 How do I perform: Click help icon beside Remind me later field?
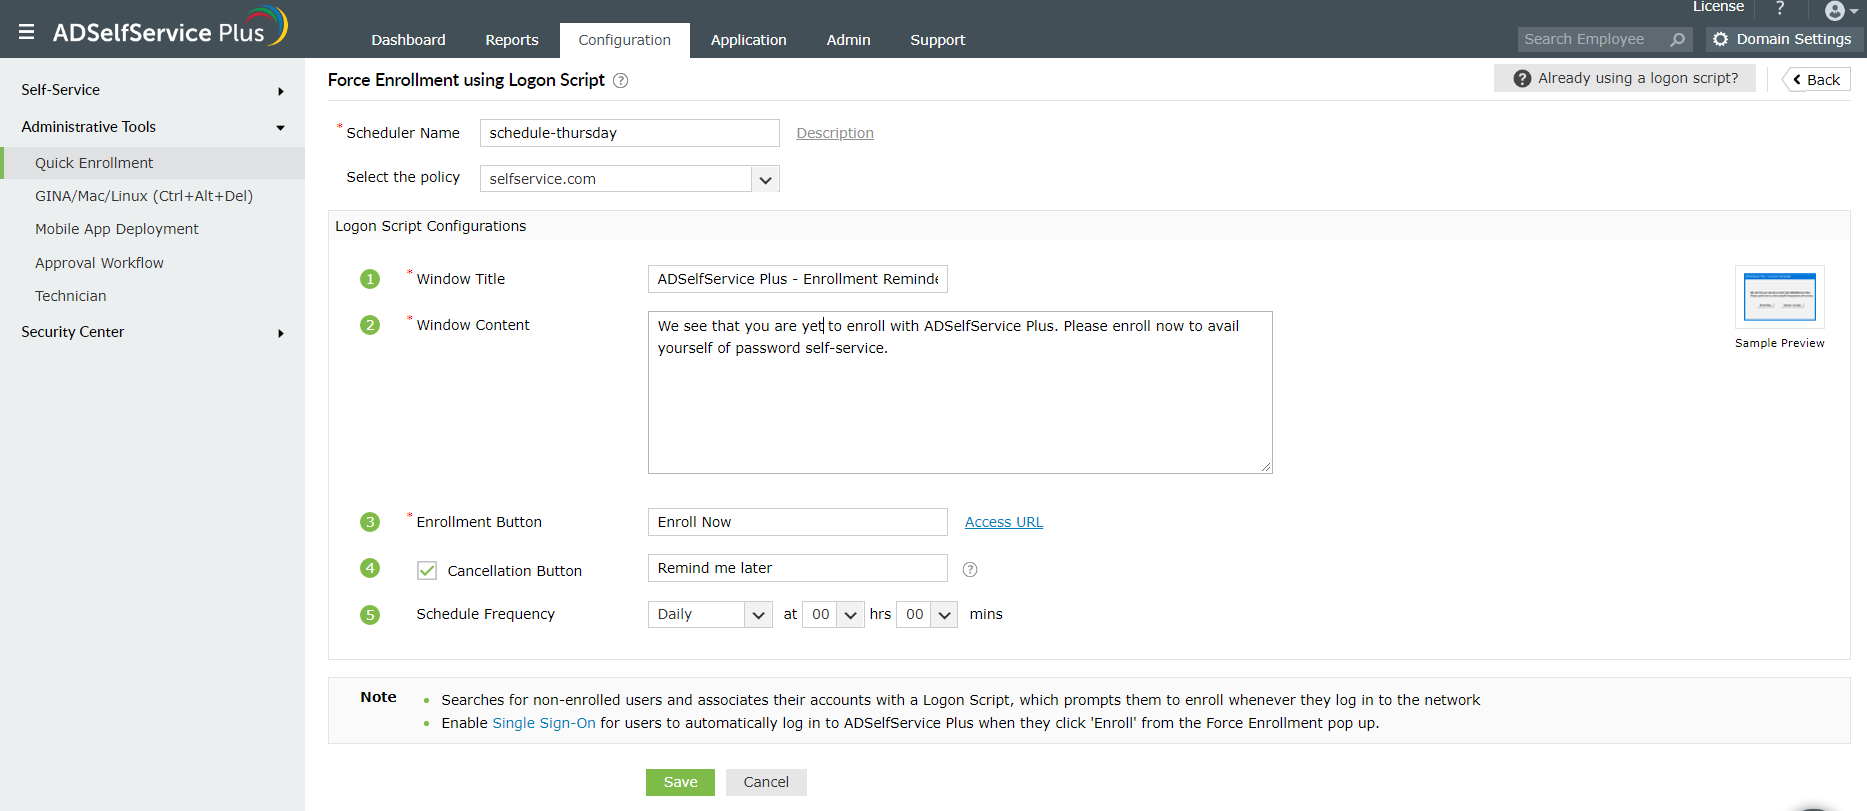click(970, 570)
